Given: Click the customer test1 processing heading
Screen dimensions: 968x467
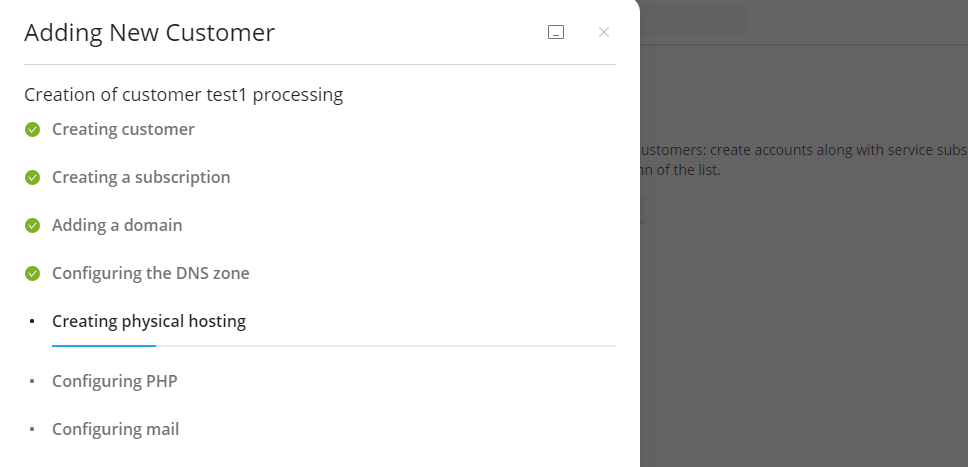Looking at the screenshot, I should pyautogui.click(x=183, y=95).
